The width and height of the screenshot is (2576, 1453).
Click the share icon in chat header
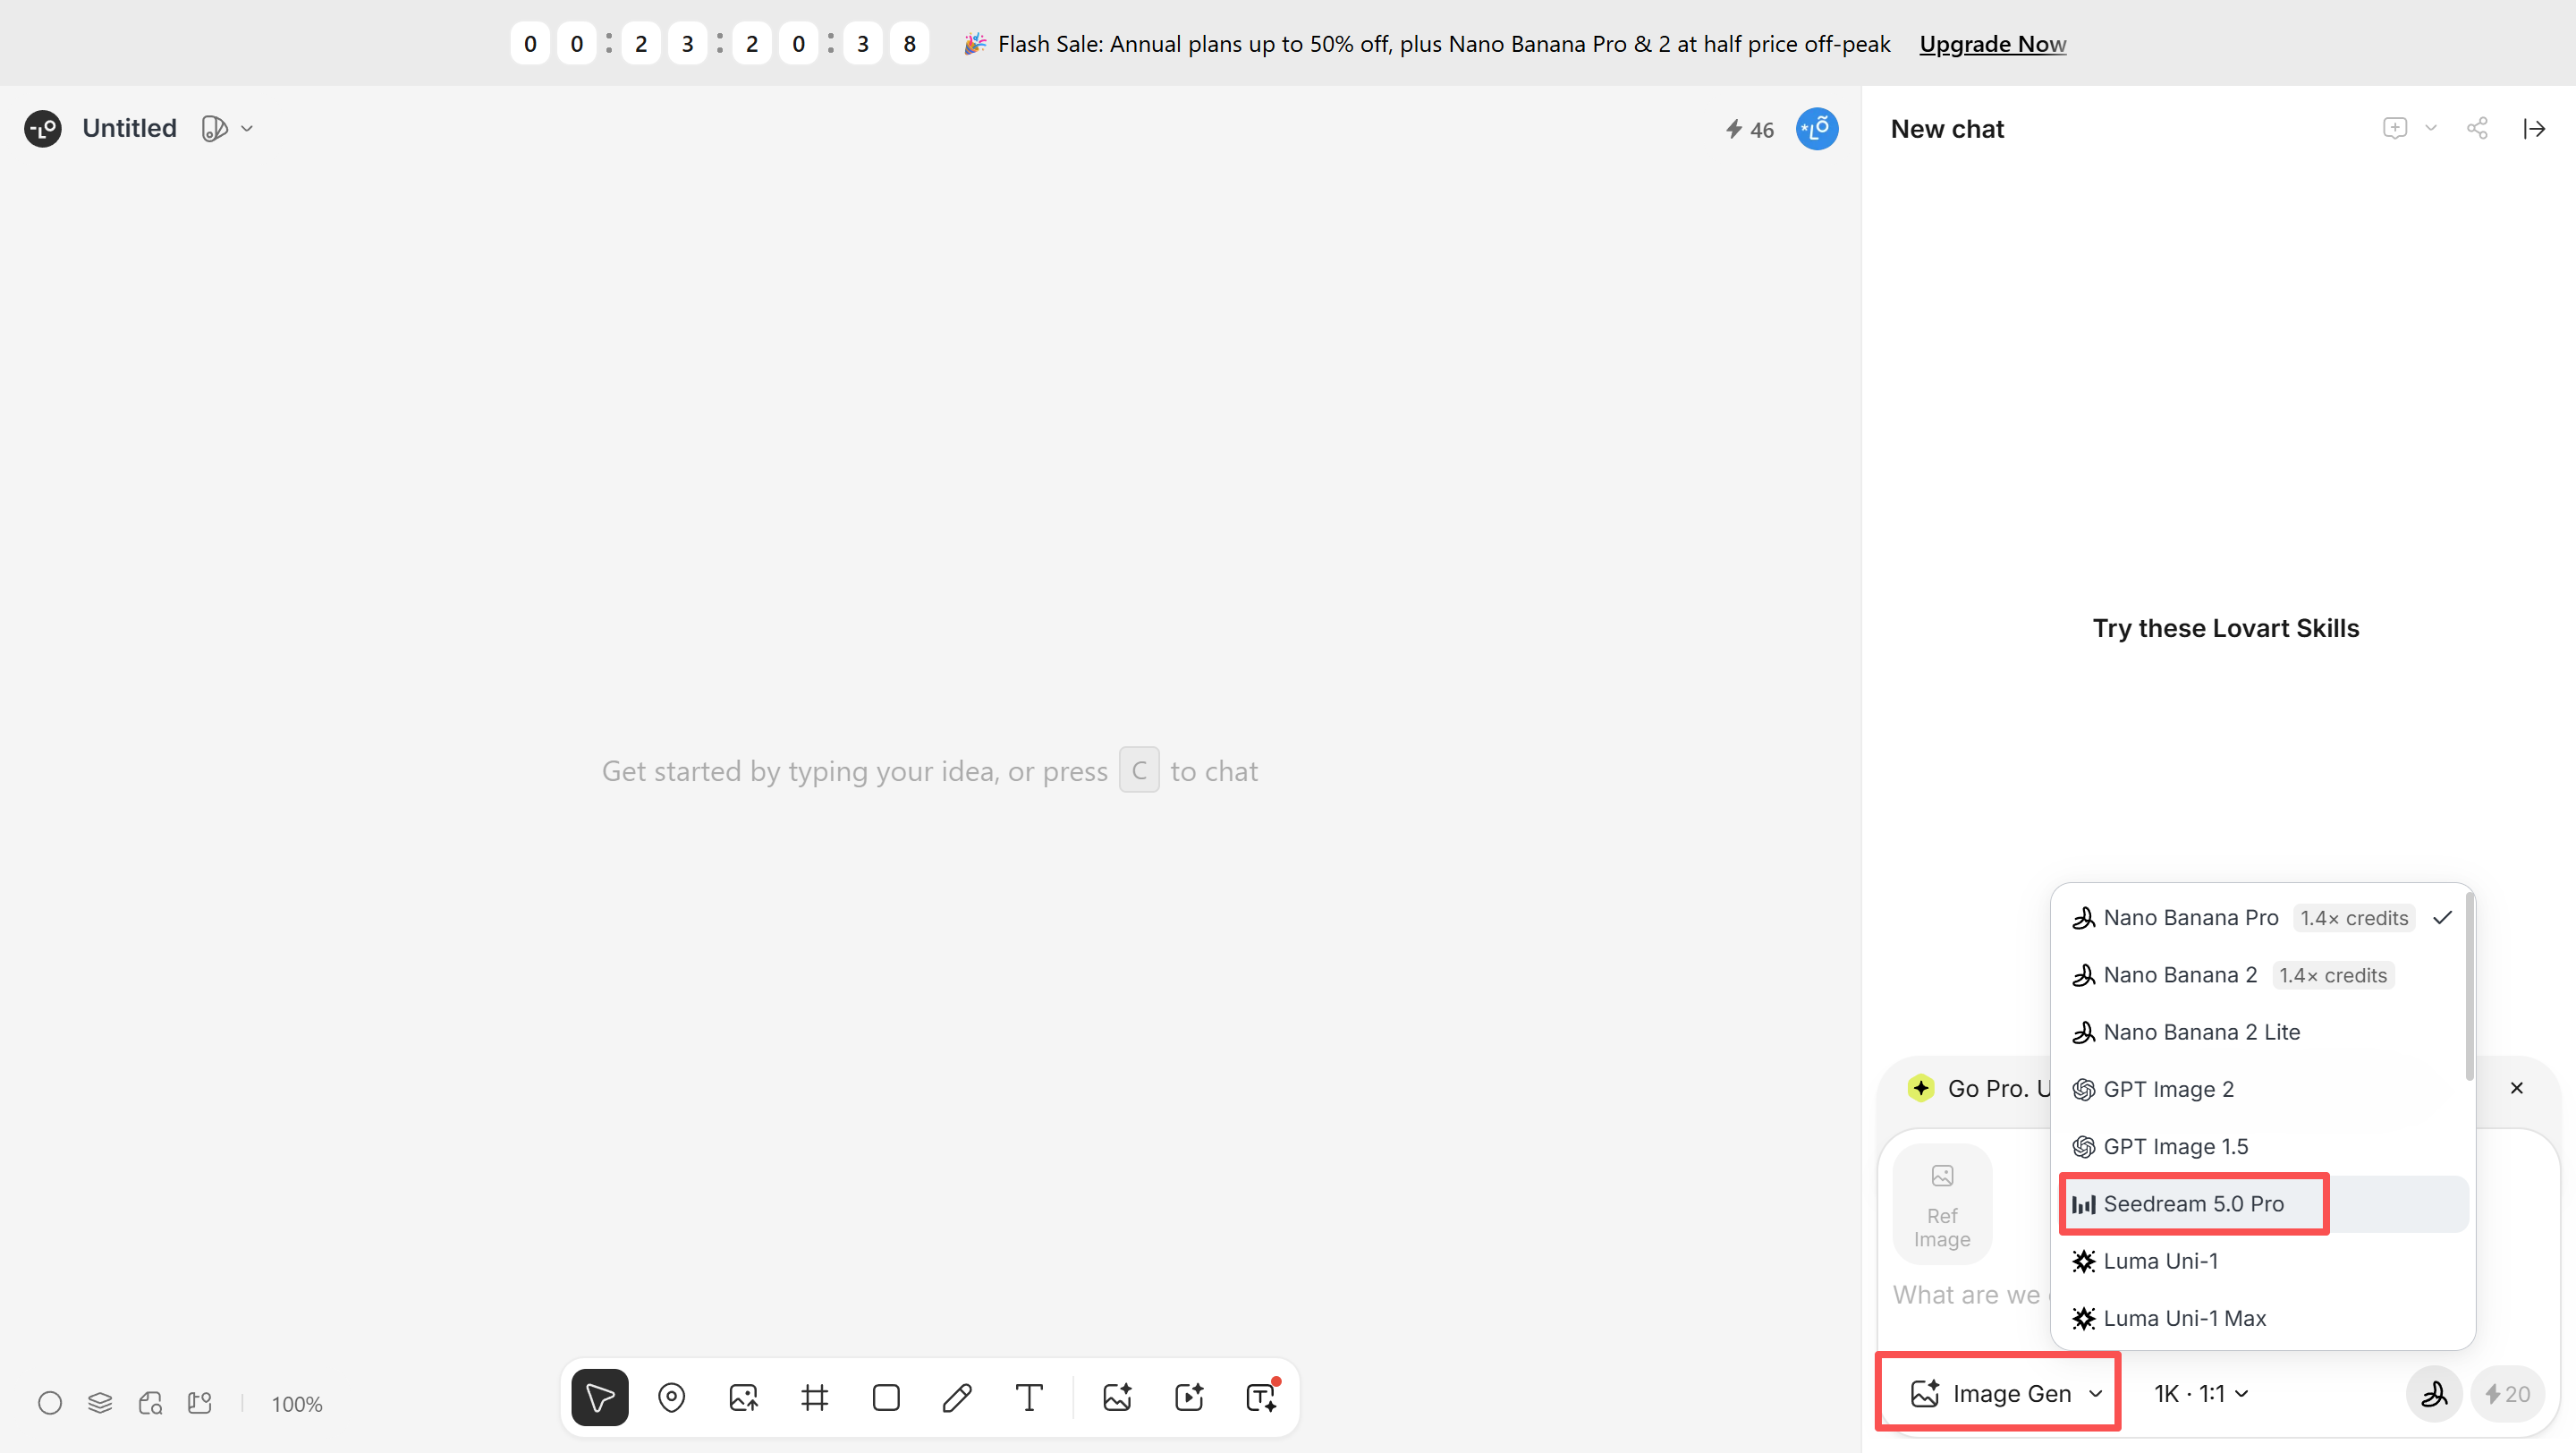2477,128
